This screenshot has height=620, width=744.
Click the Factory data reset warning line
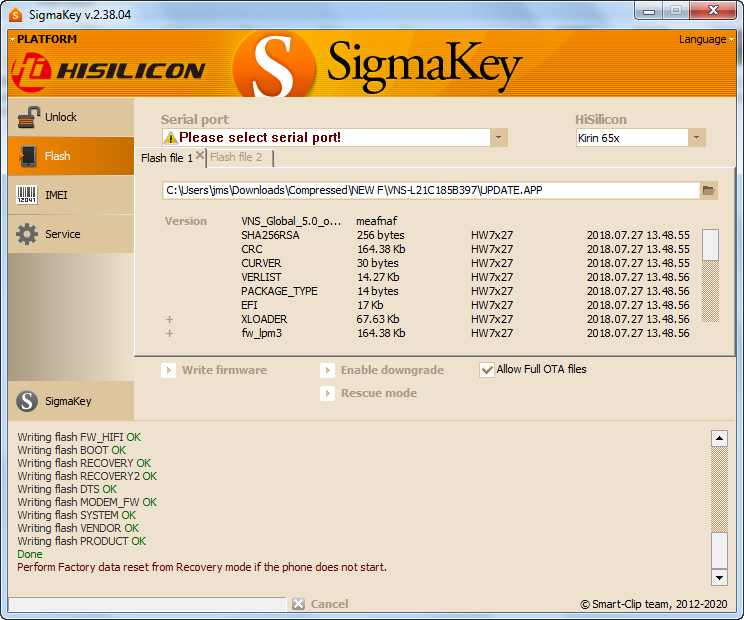click(202, 567)
